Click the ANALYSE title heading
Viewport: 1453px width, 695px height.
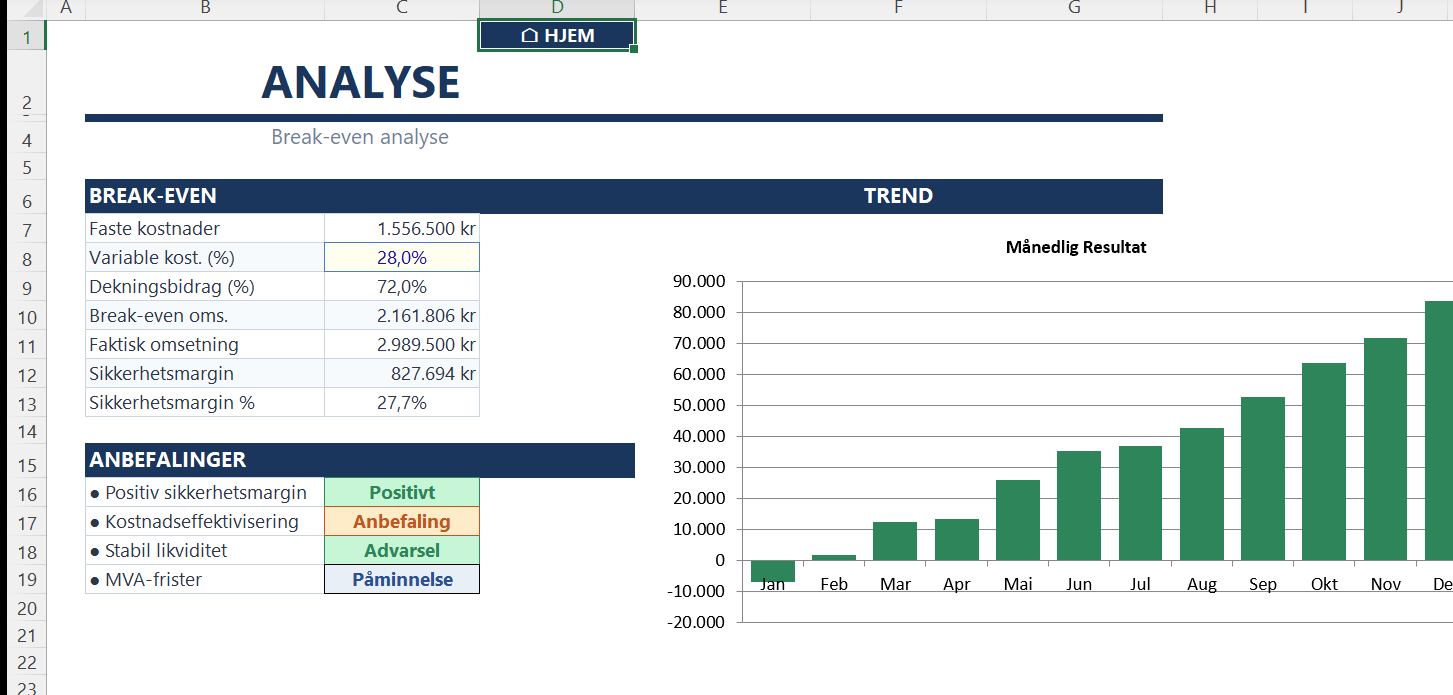360,82
